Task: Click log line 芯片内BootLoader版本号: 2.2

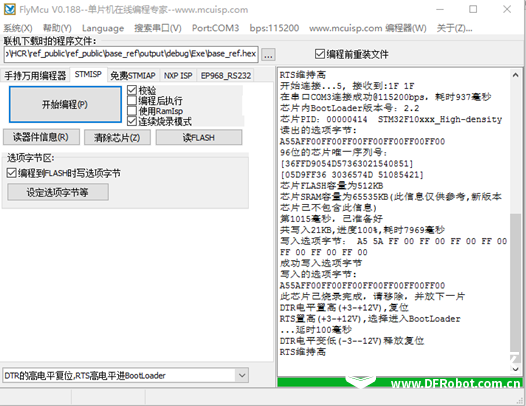Action: click(x=350, y=108)
